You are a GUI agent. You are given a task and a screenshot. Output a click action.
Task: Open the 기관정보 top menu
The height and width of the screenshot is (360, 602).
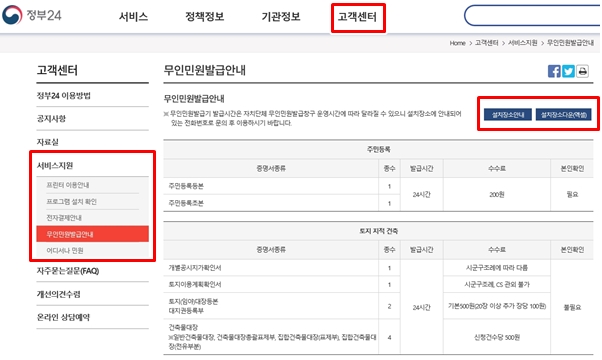(x=281, y=17)
